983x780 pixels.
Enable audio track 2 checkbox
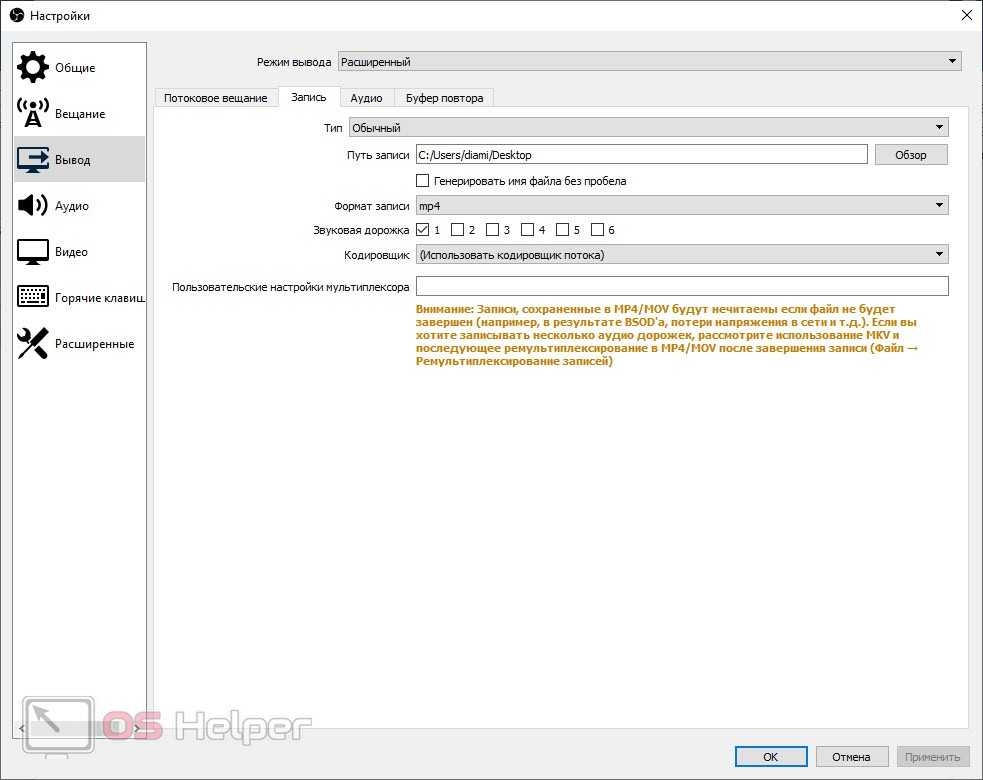pyautogui.click(x=457, y=230)
